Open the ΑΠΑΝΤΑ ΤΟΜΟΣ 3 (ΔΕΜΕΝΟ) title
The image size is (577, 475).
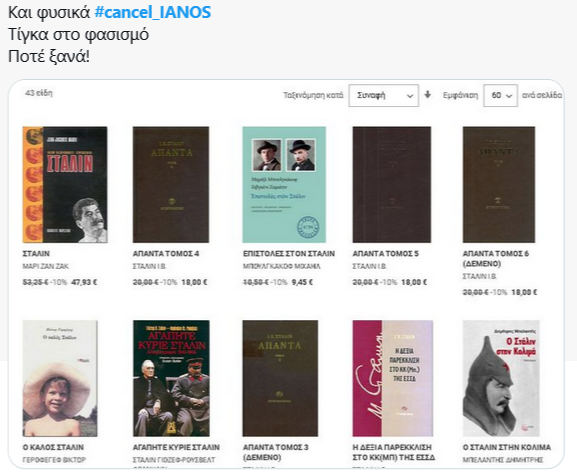[x=276, y=452]
